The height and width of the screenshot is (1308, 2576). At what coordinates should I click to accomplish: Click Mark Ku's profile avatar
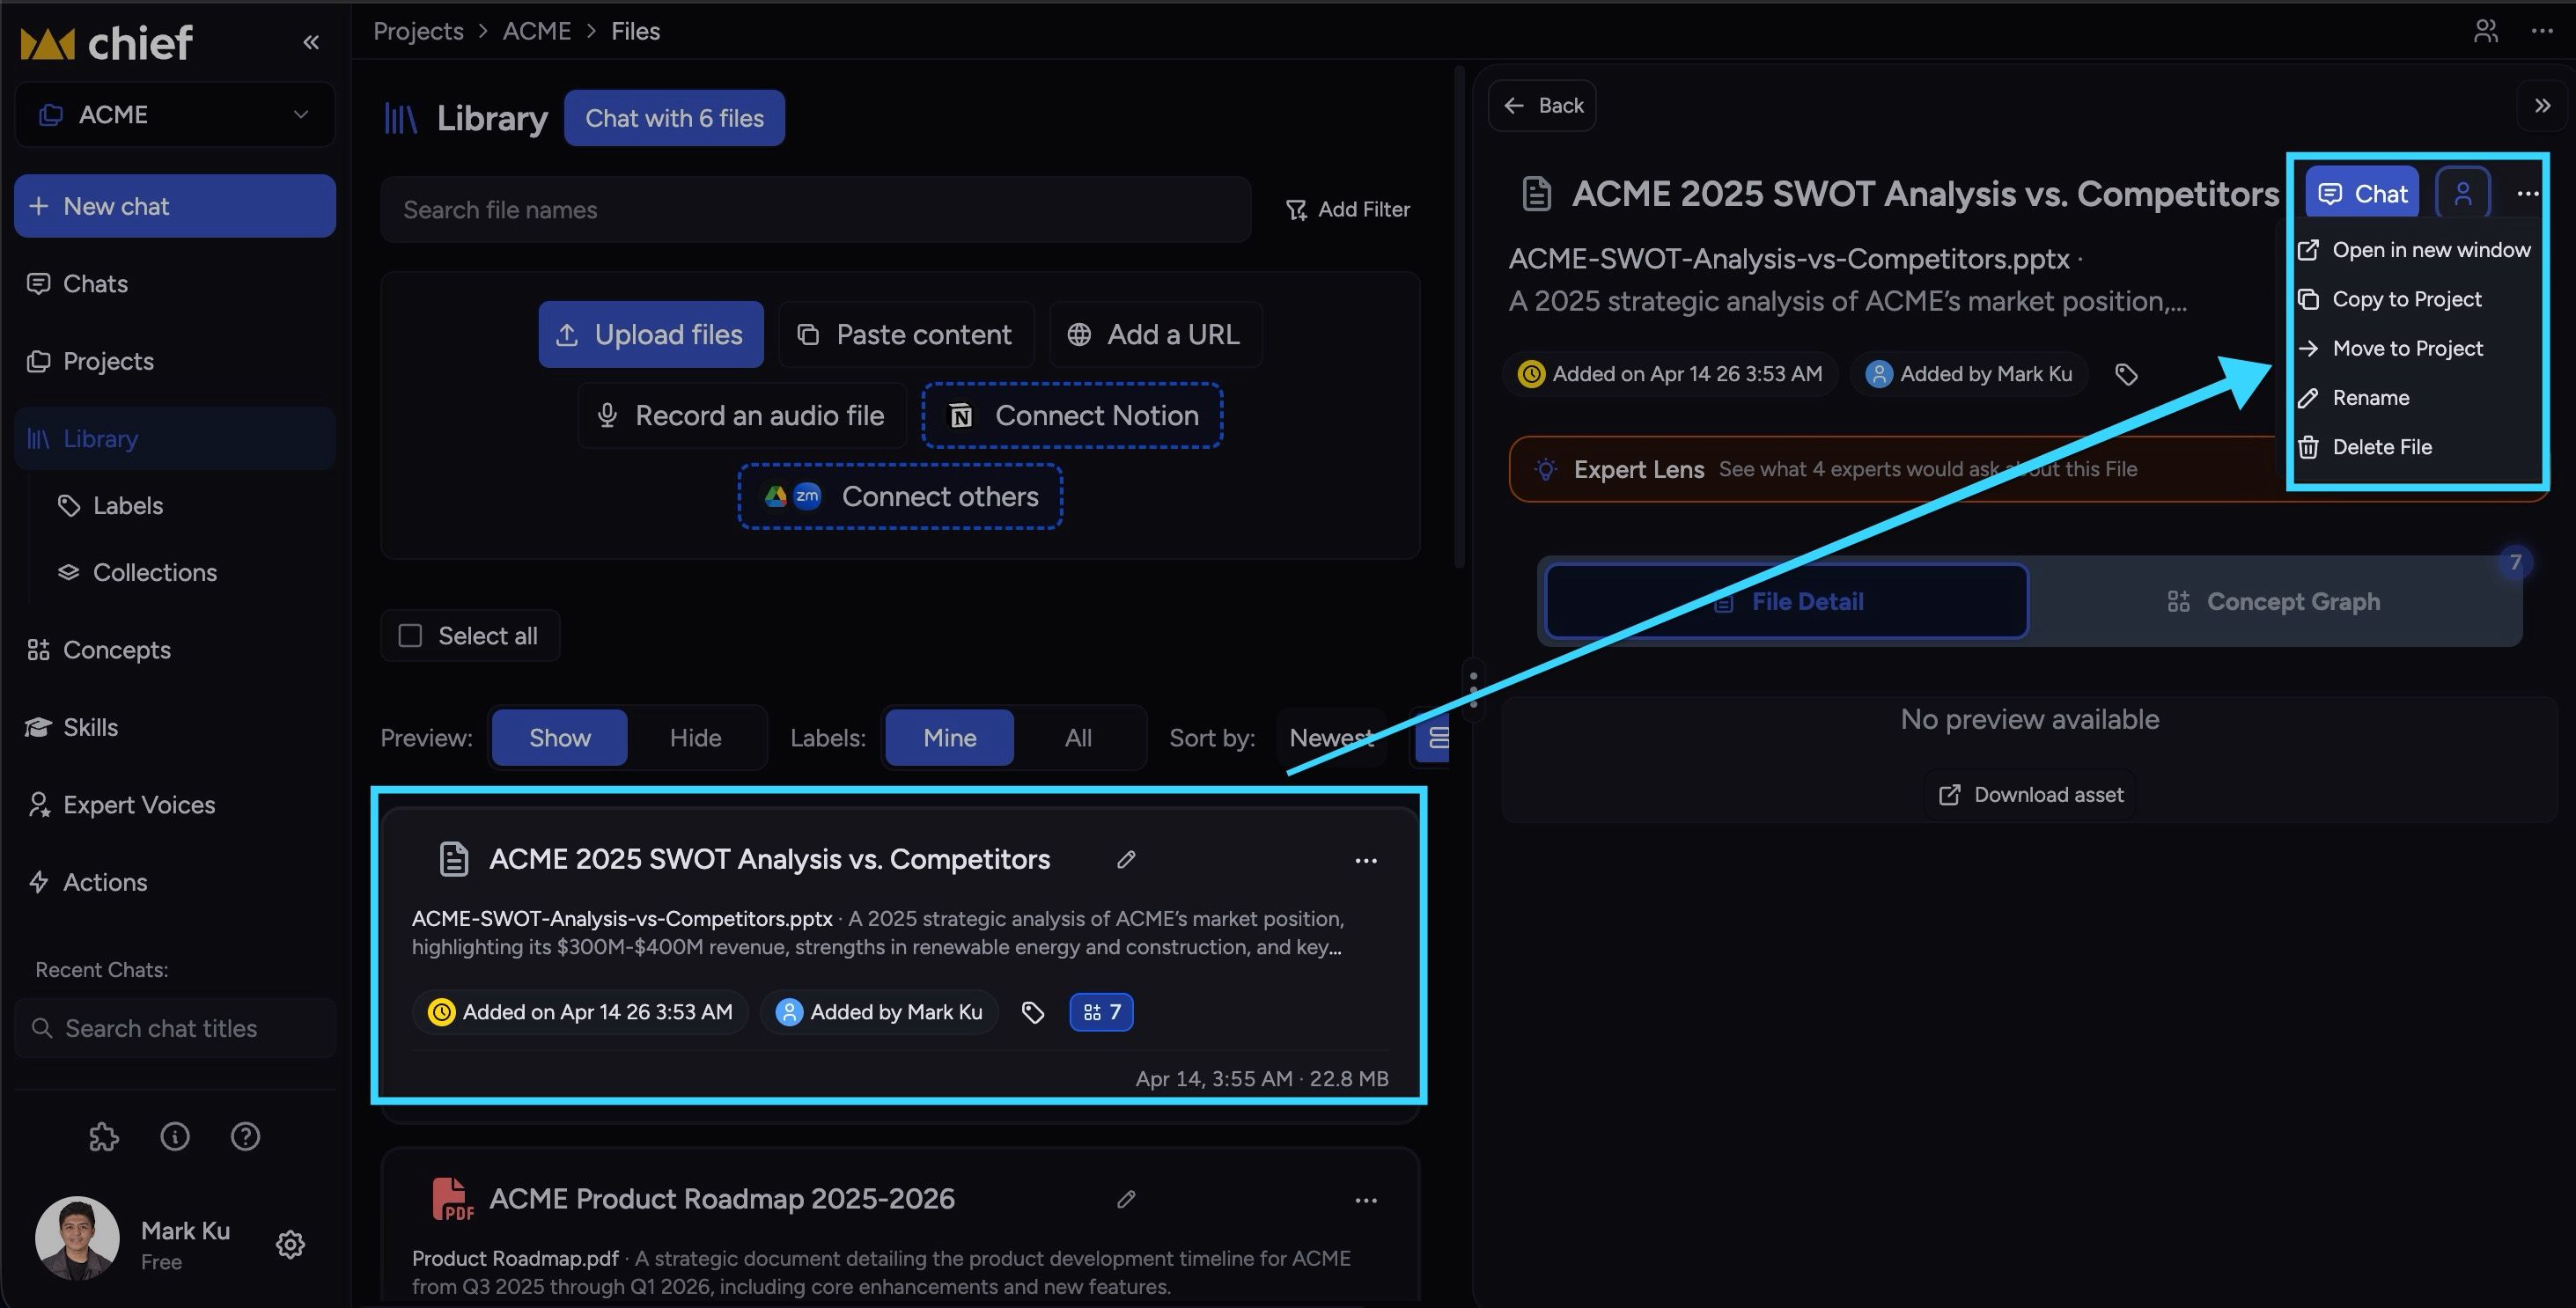[77, 1239]
